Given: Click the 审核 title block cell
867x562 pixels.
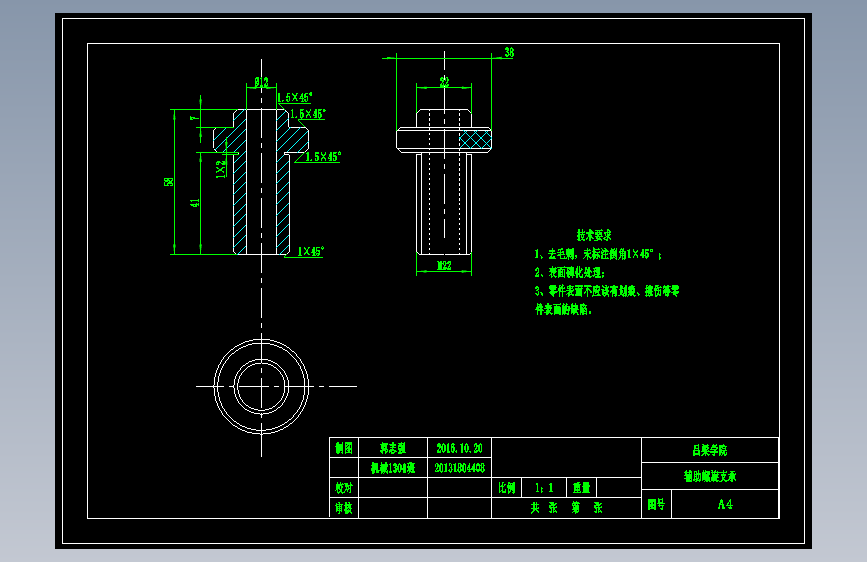Looking at the screenshot, I should click(344, 508).
